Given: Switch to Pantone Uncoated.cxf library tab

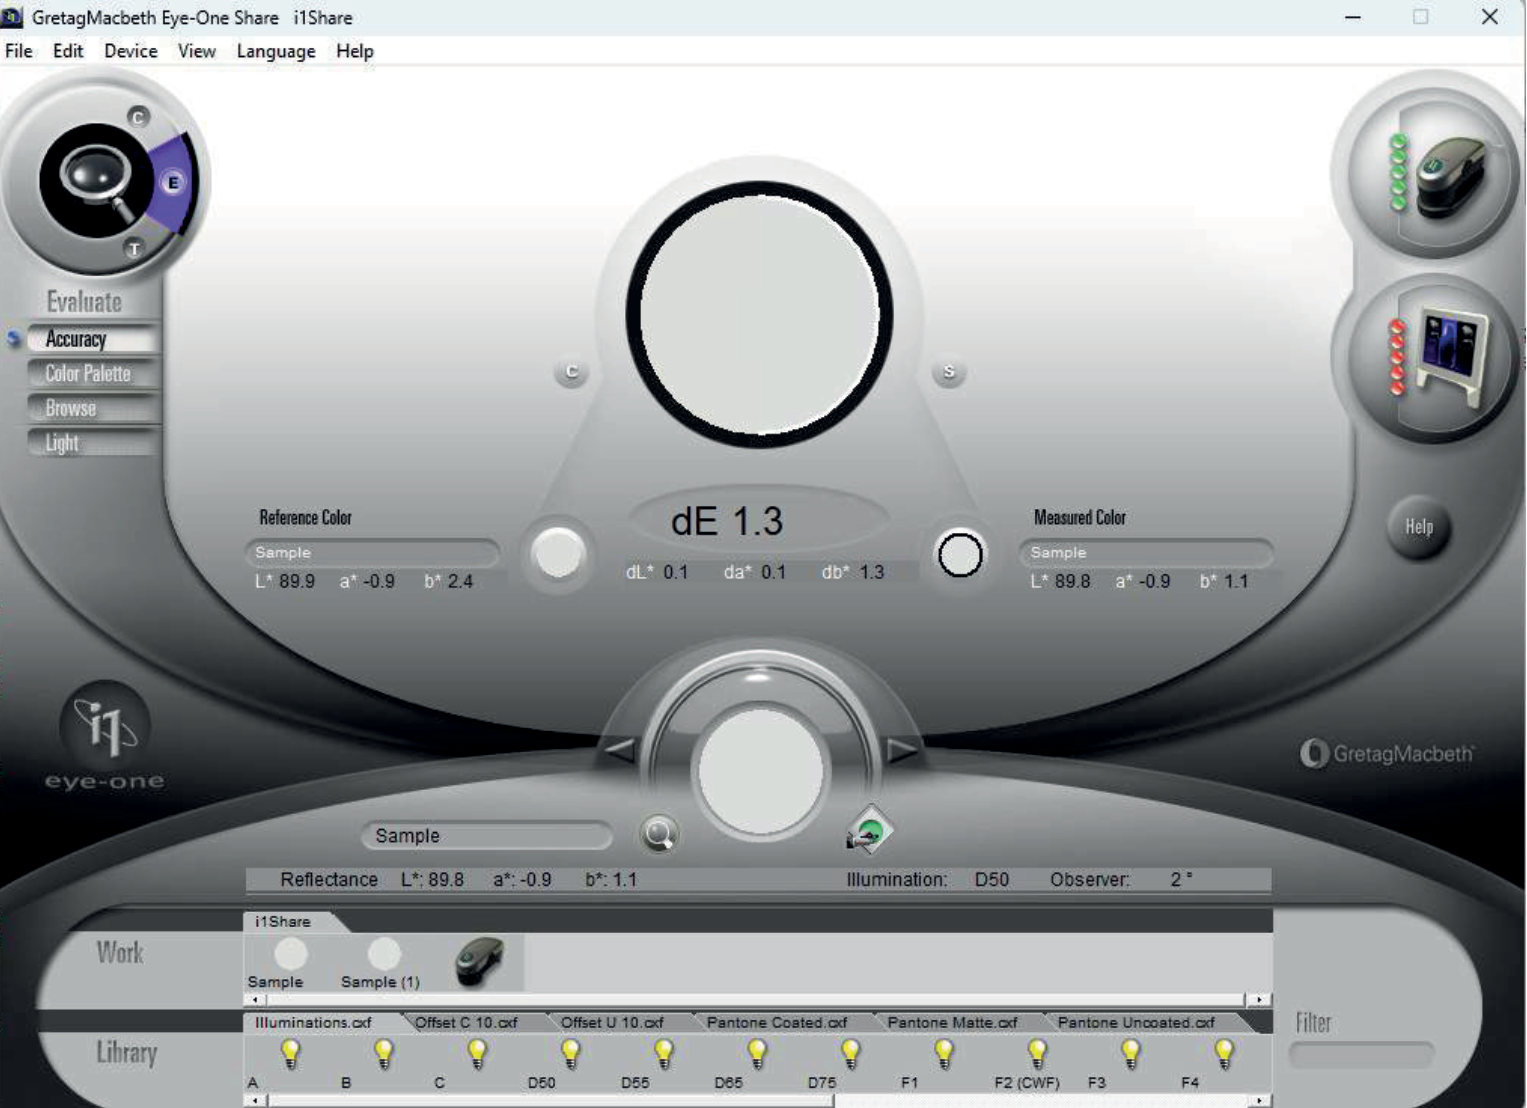Looking at the screenshot, I should pyautogui.click(x=1137, y=1023).
